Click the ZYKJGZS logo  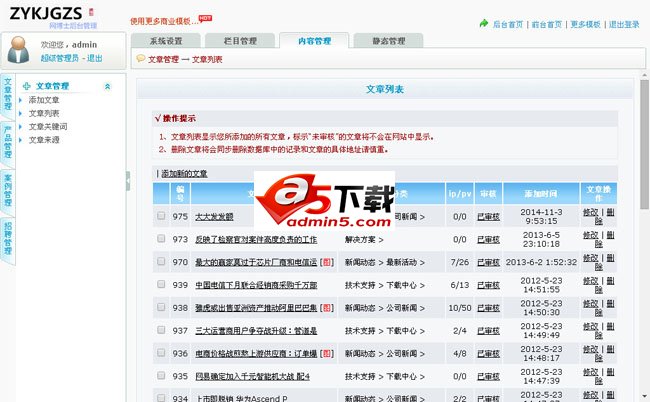[46, 13]
